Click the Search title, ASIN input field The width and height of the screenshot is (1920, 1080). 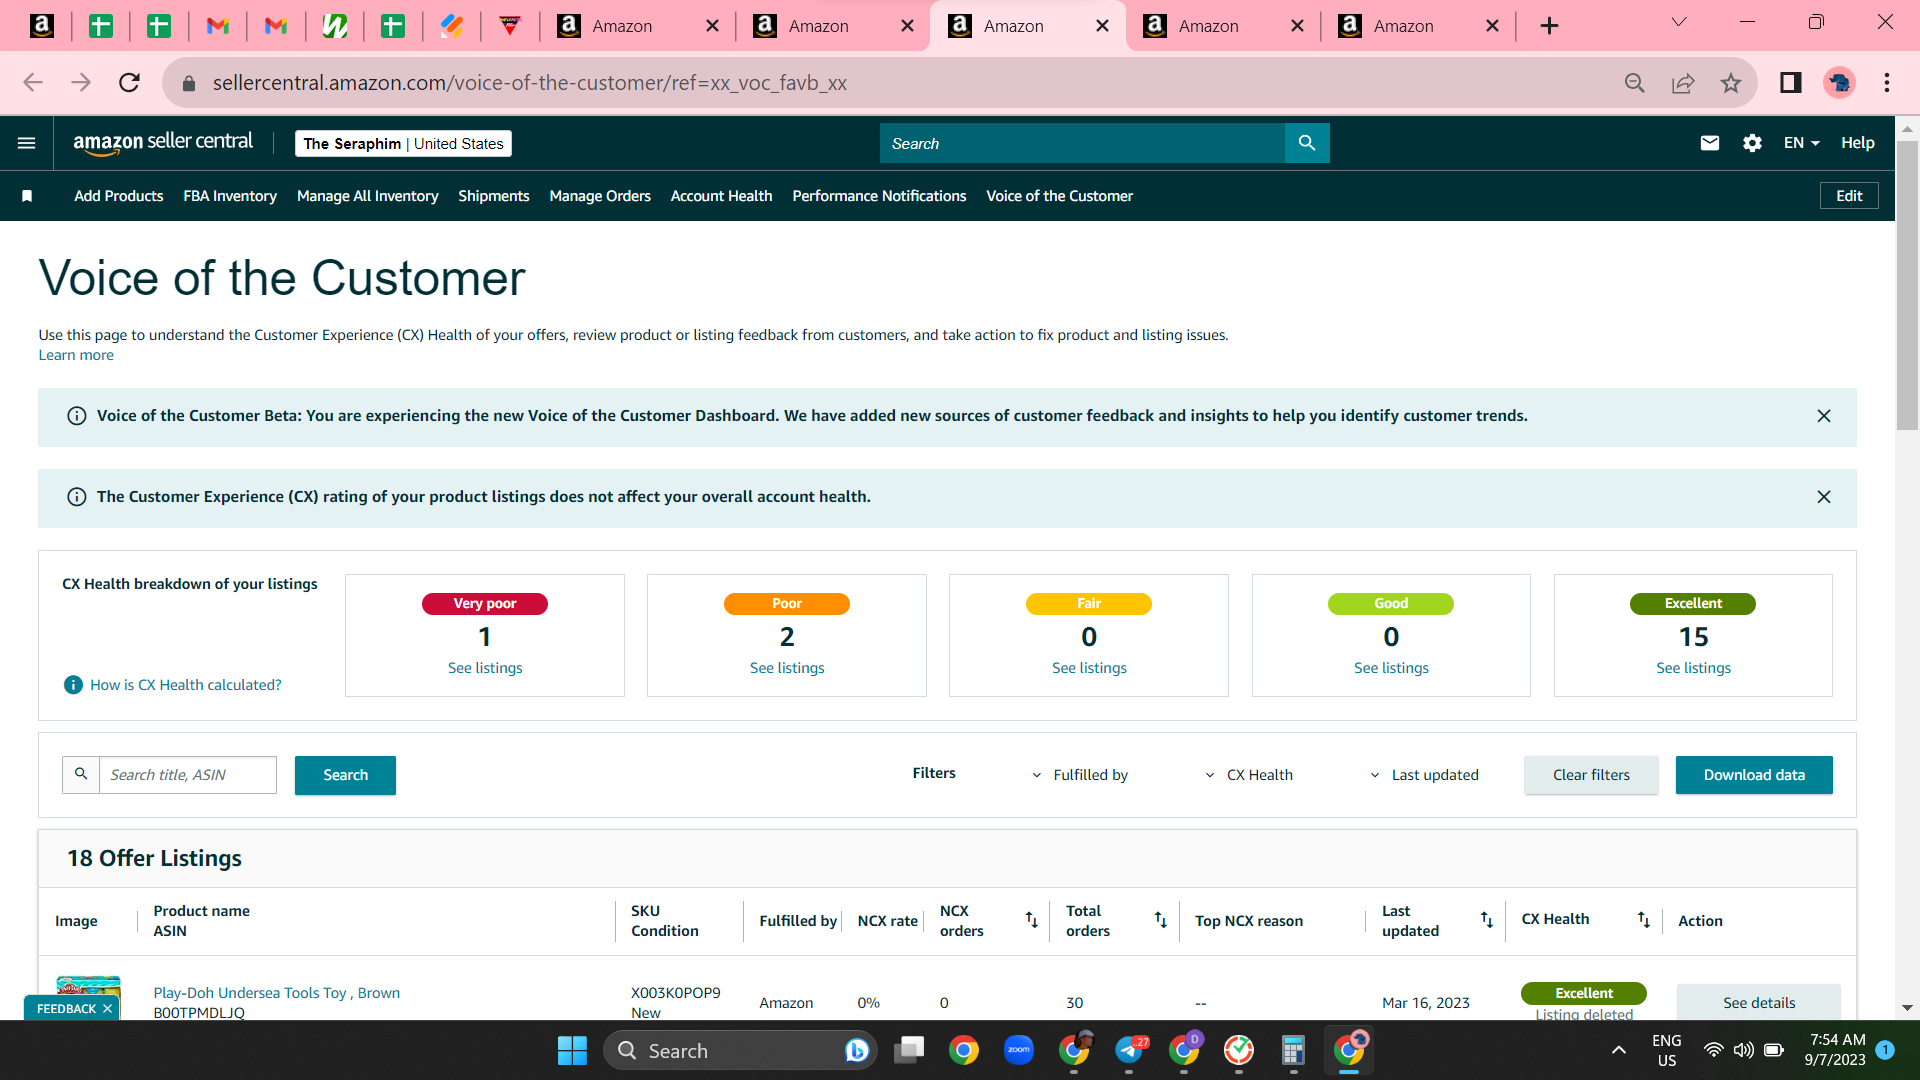[x=188, y=775]
